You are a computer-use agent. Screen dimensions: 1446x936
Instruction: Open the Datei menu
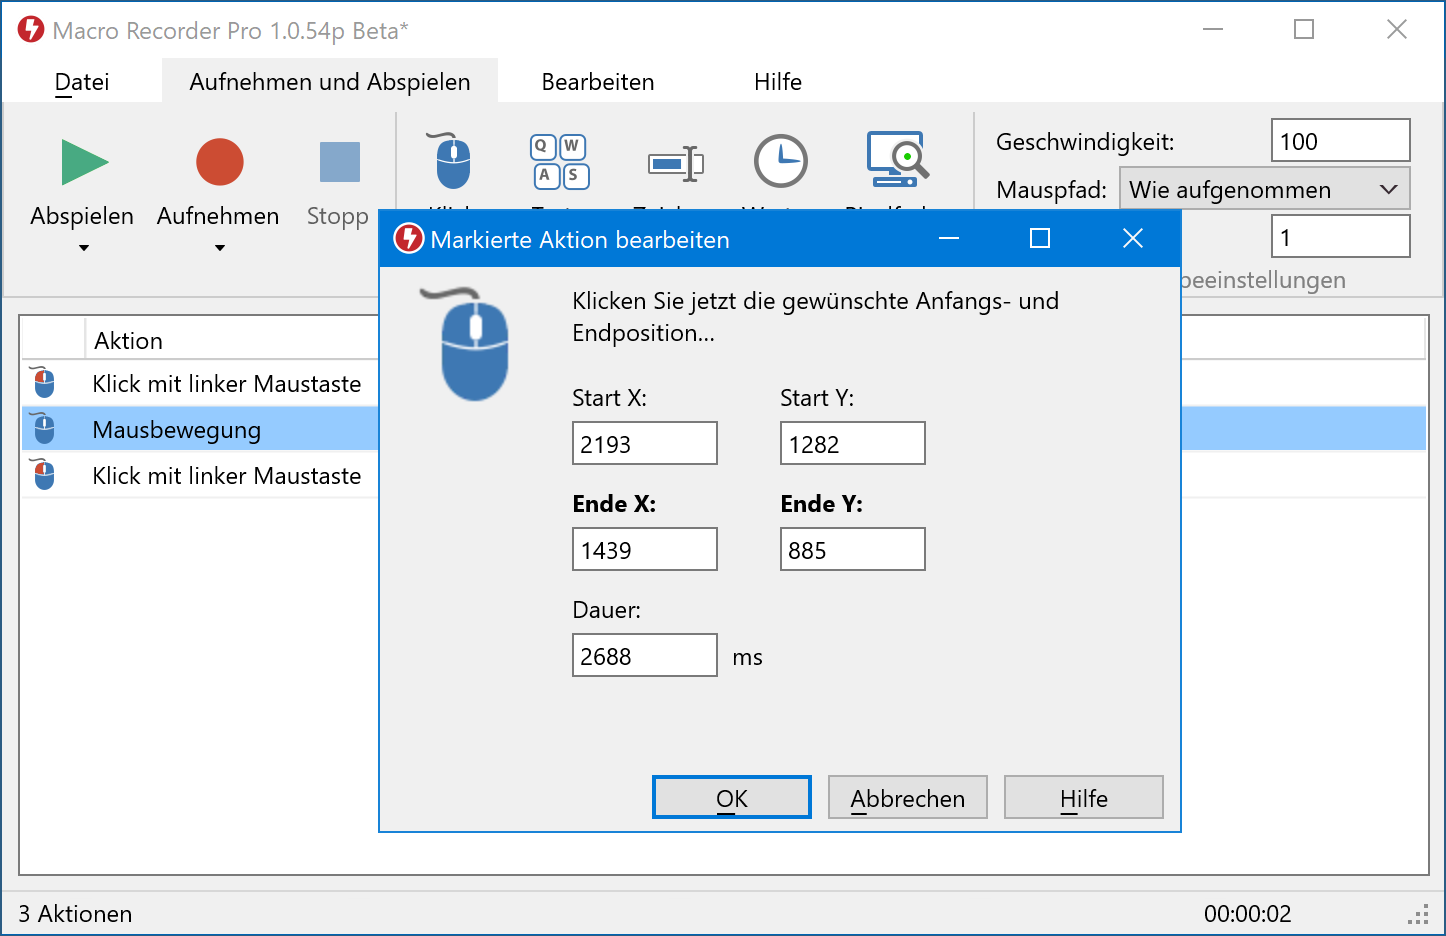[x=82, y=82]
